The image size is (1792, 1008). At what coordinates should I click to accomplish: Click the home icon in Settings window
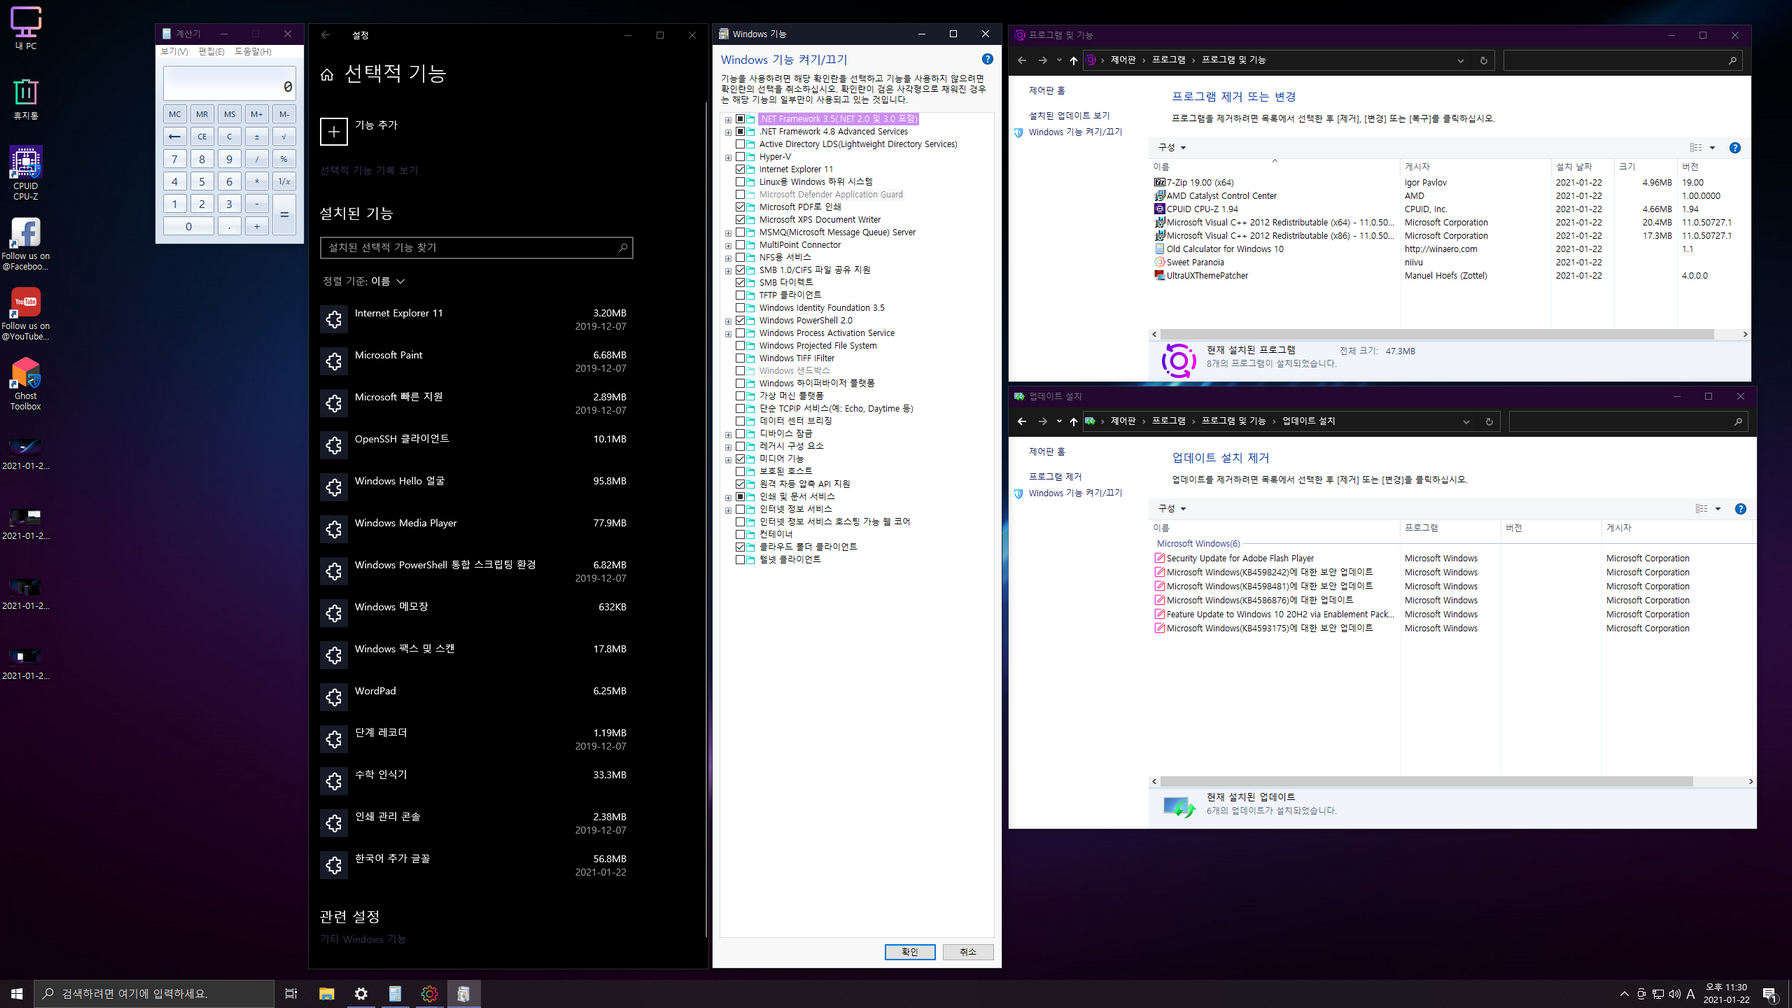pyautogui.click(x=327, y=74)
